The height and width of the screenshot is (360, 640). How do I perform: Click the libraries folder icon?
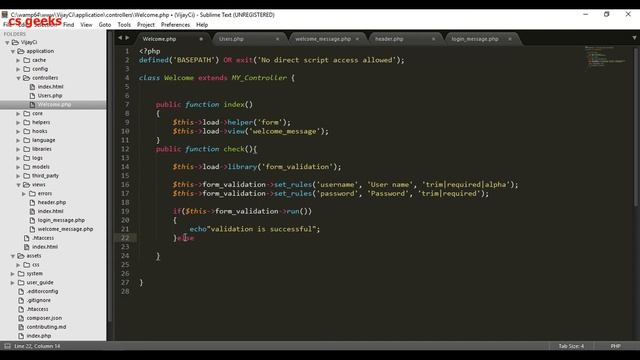(27, 149)
